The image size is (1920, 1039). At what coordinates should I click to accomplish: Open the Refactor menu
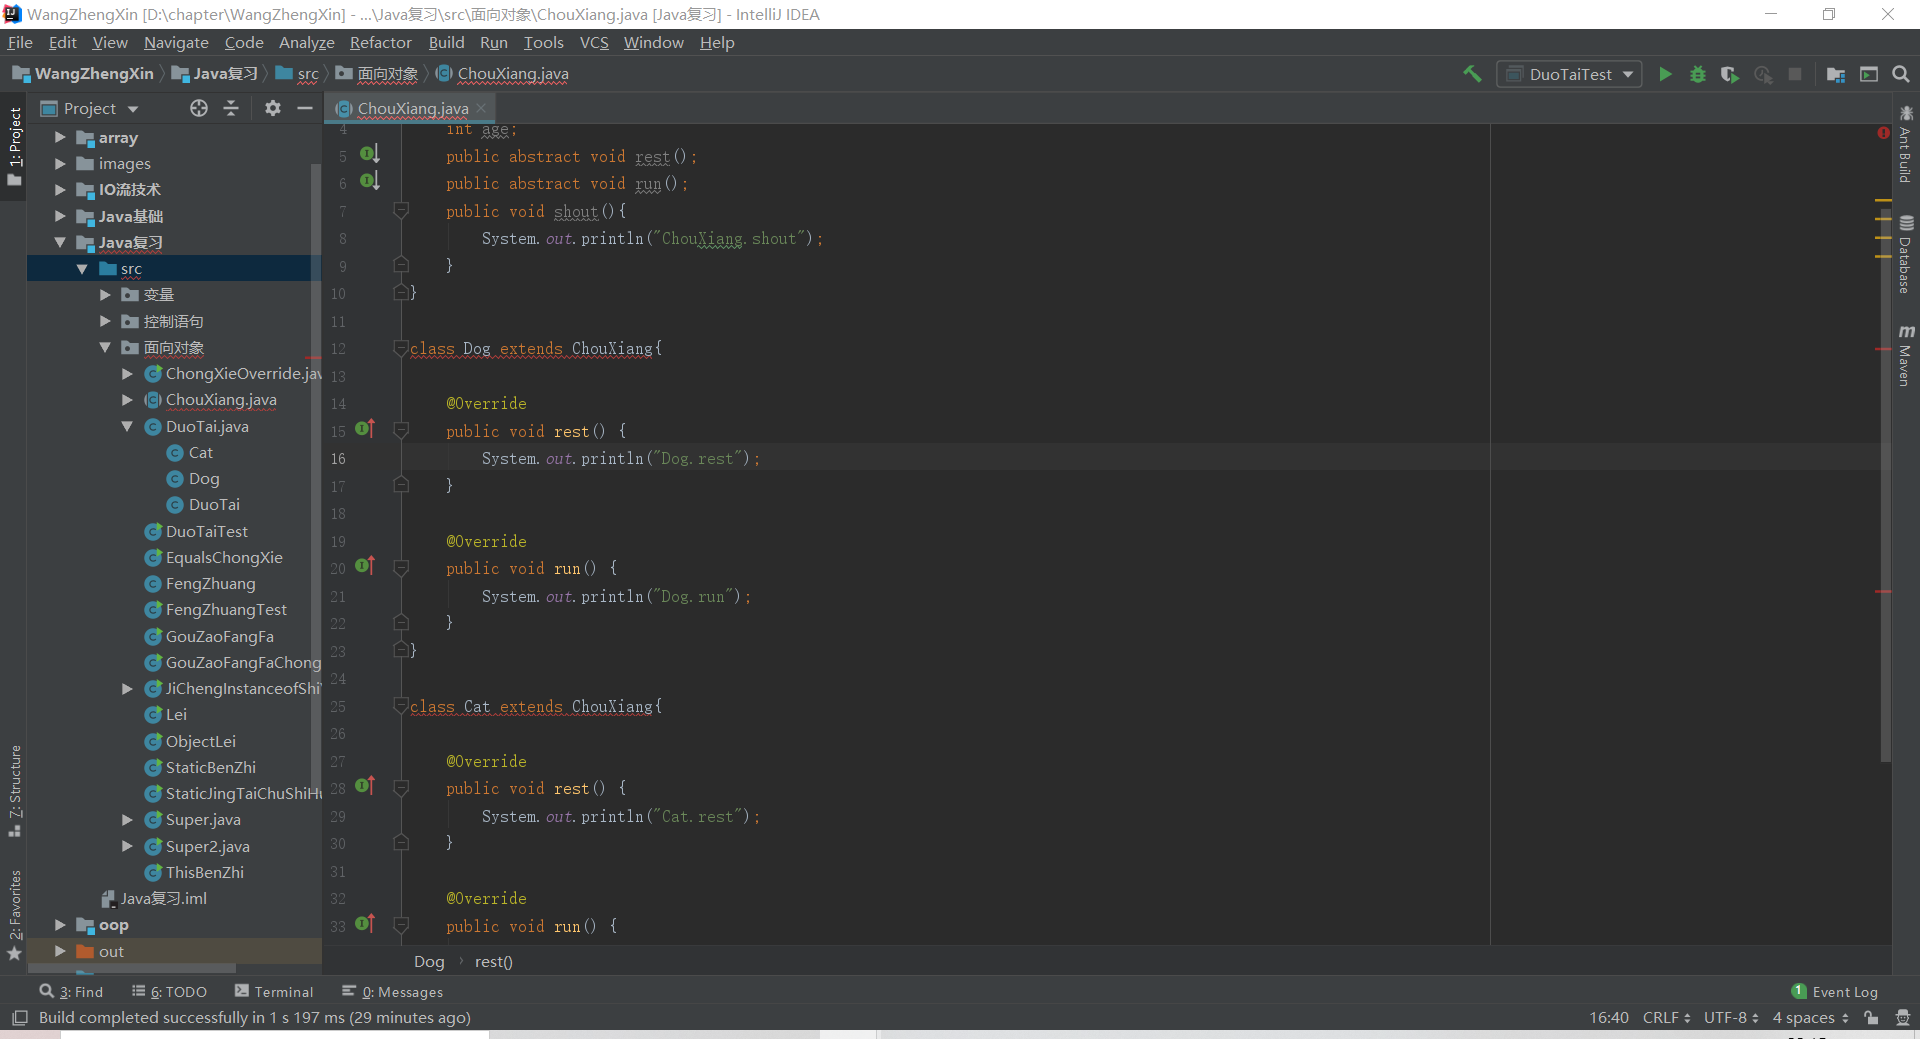click(x=380, y=43)
